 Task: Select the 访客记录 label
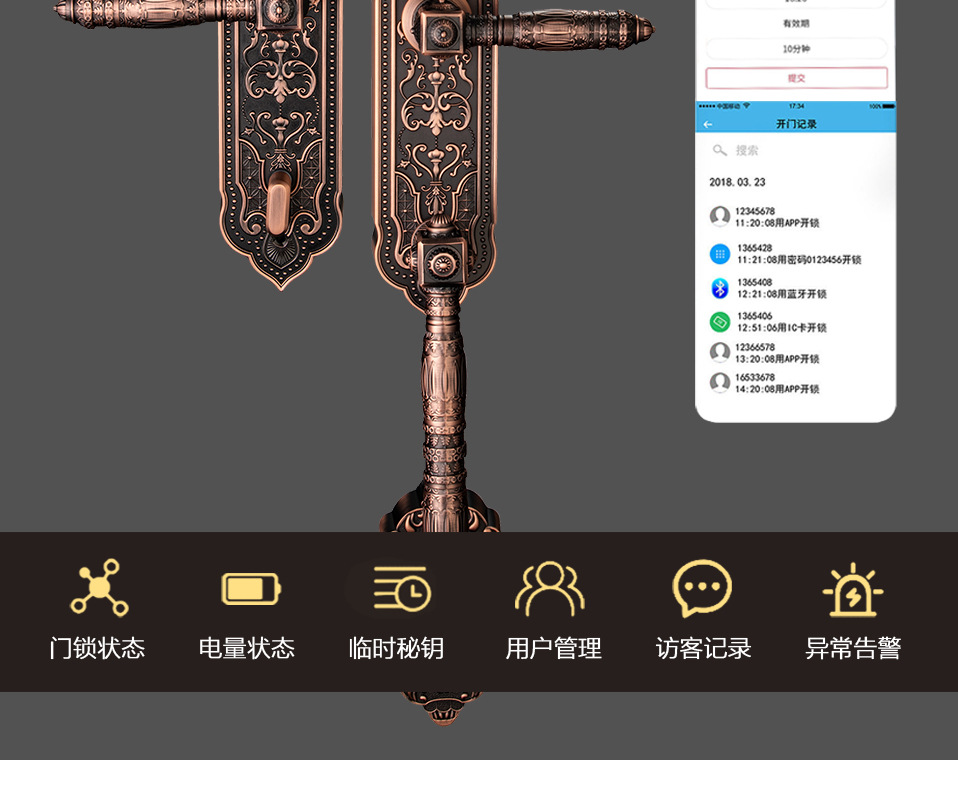click(703, 648)
